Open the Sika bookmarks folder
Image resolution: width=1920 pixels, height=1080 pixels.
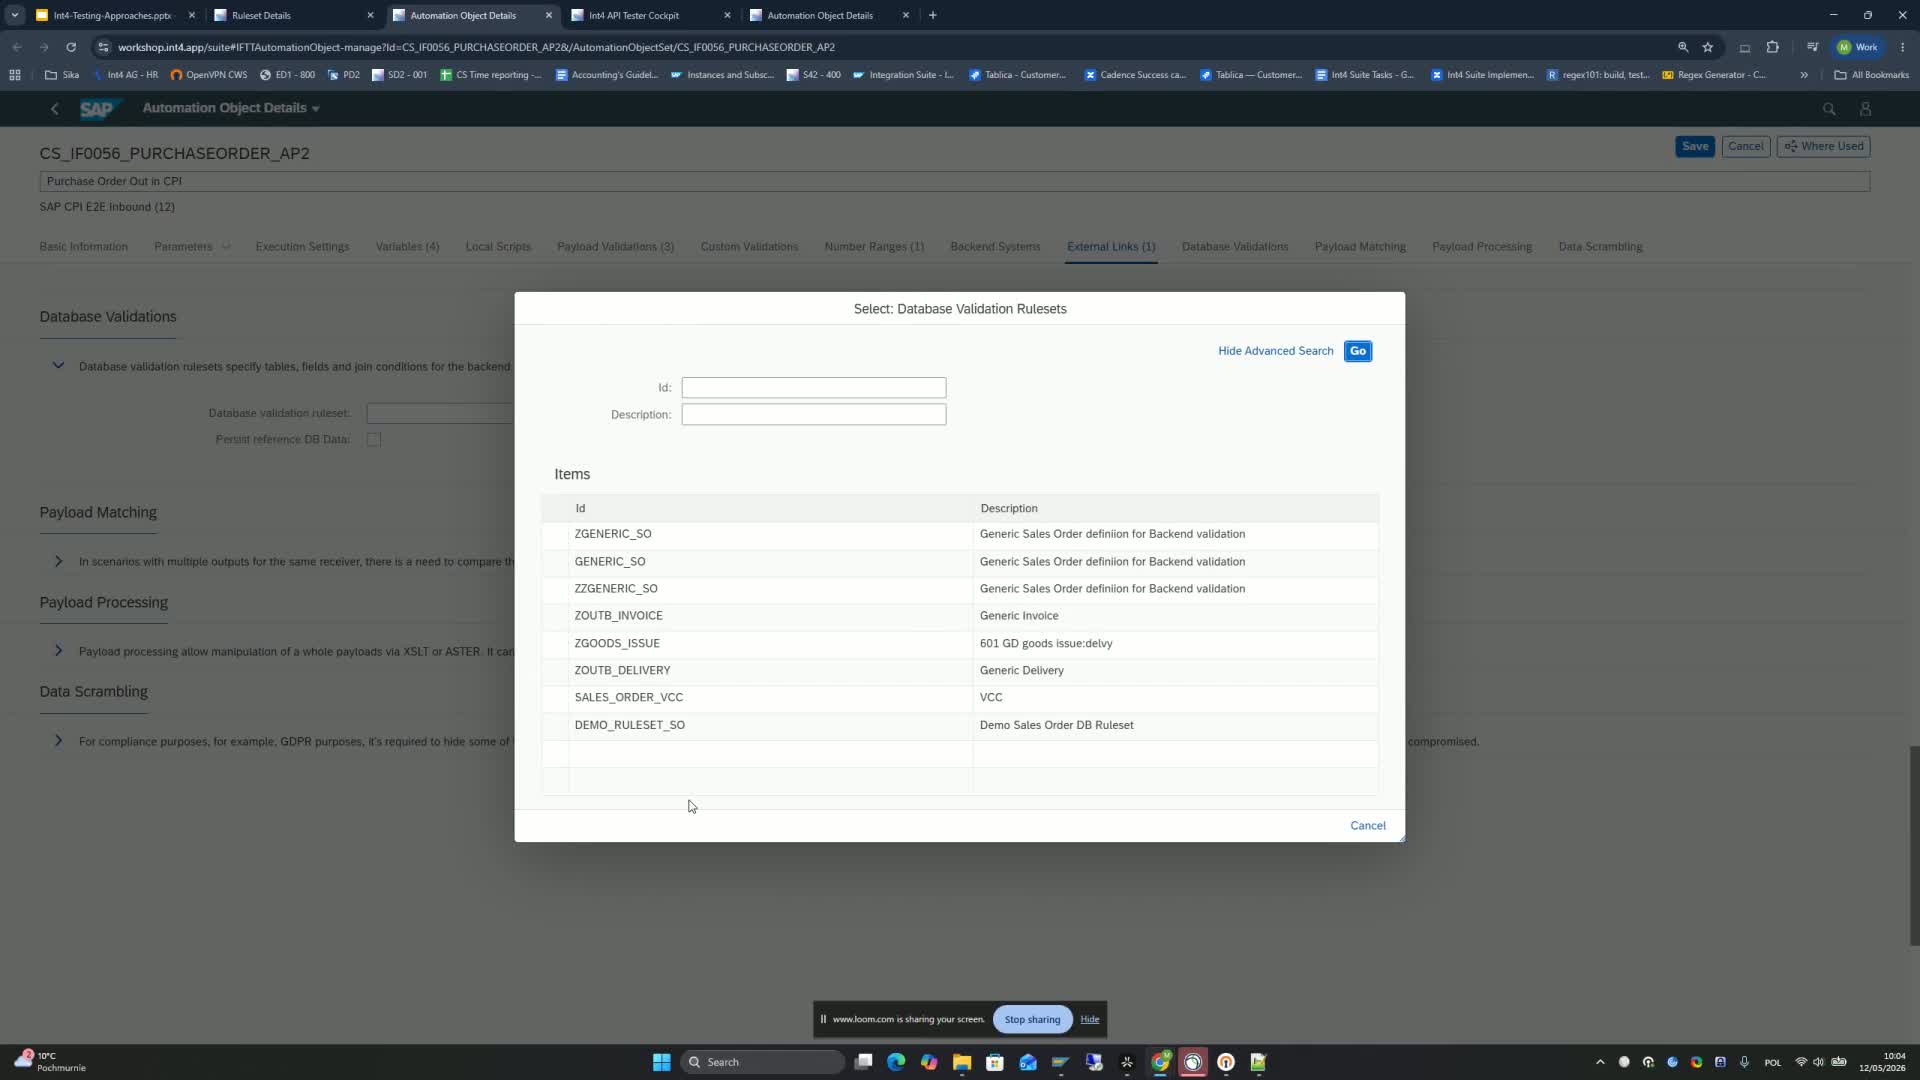coord(62,75)
